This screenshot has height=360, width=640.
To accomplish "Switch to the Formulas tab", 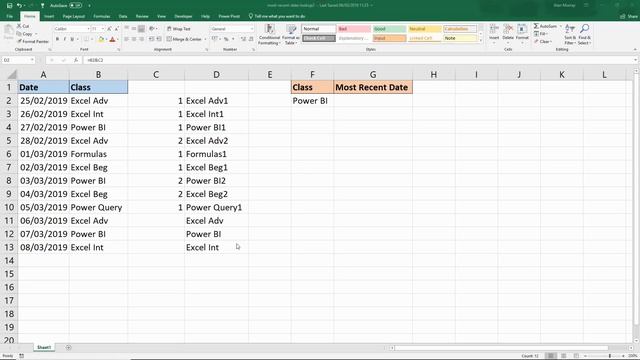I will click(102, 16).
